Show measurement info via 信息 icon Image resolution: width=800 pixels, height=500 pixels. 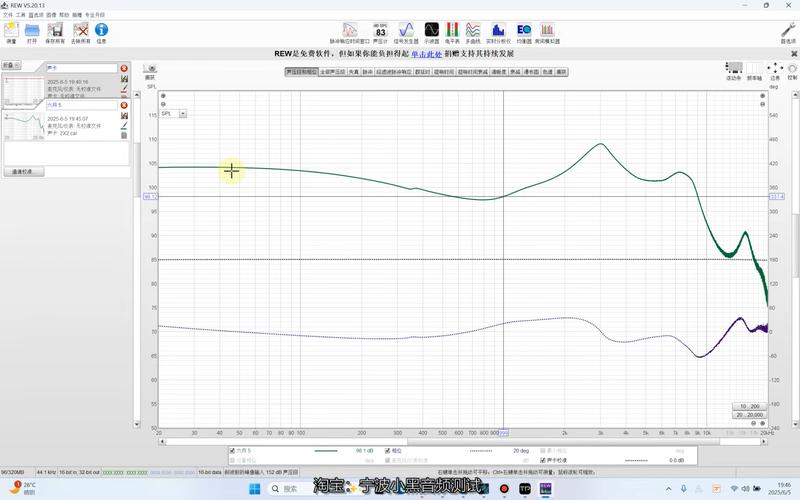click(x=102, y=33)
